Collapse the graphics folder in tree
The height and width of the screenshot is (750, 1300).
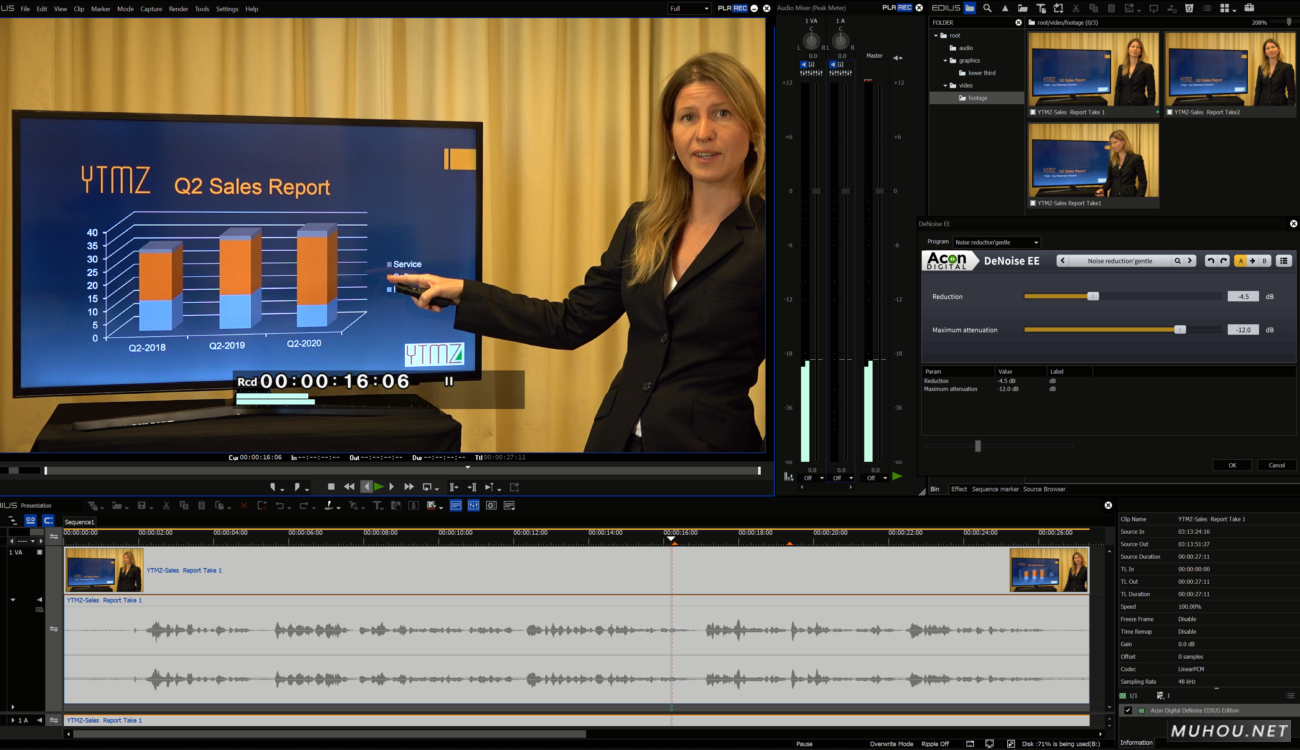click(x=945, y=60)
